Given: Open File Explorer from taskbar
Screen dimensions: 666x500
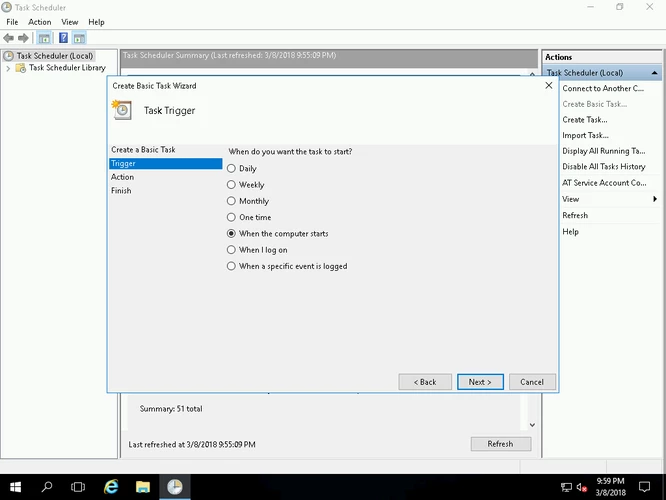Looking at the screenshot, I should coord(143,487).
